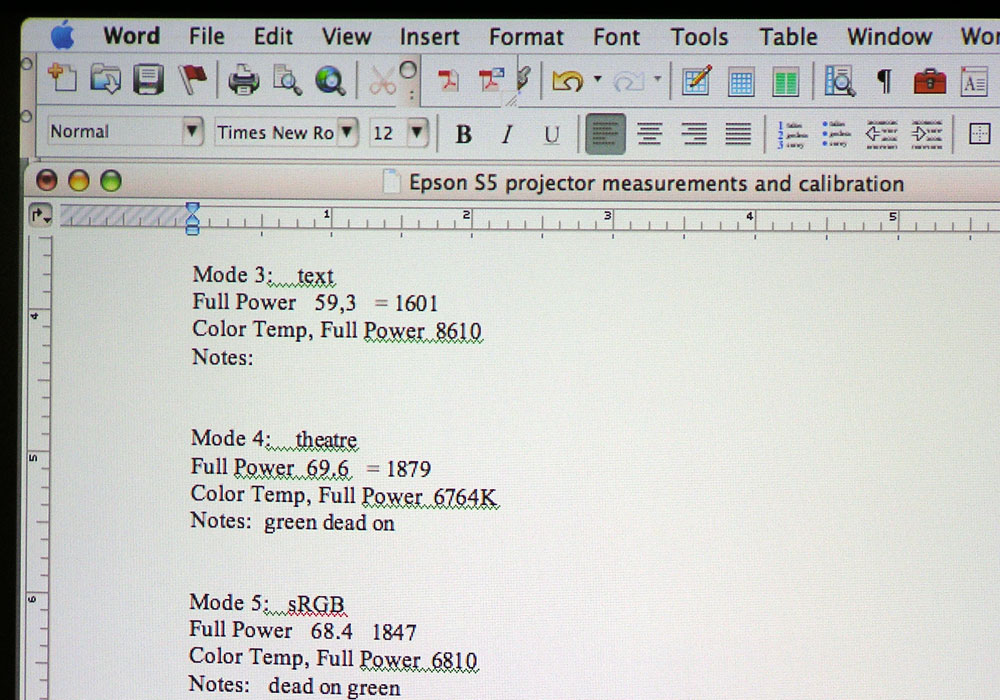The height and width of the screenshot is (700, 1000).
Task: Click the Save floppy disk icon
Action: [x=149, y=80]
